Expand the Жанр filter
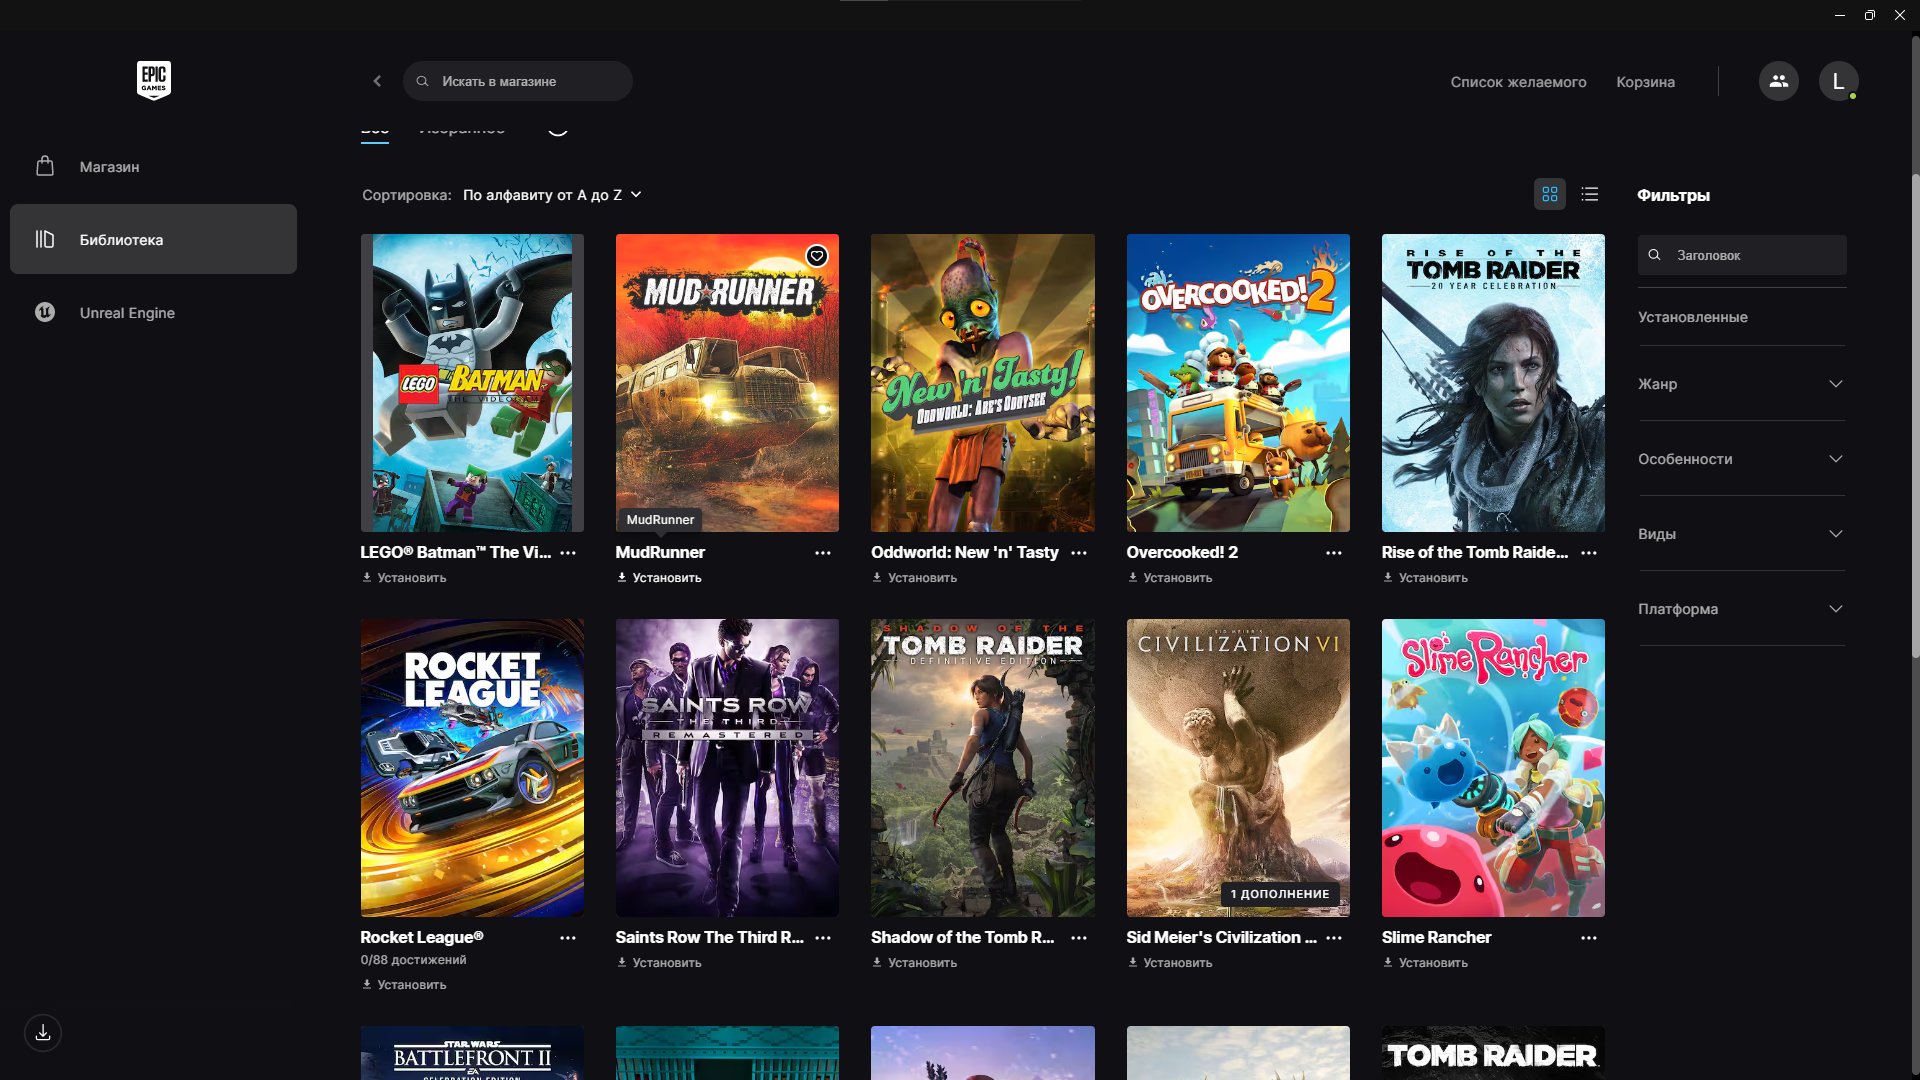The width and height of the screenshot is (1920, 1080). (x=1741, y=384)
